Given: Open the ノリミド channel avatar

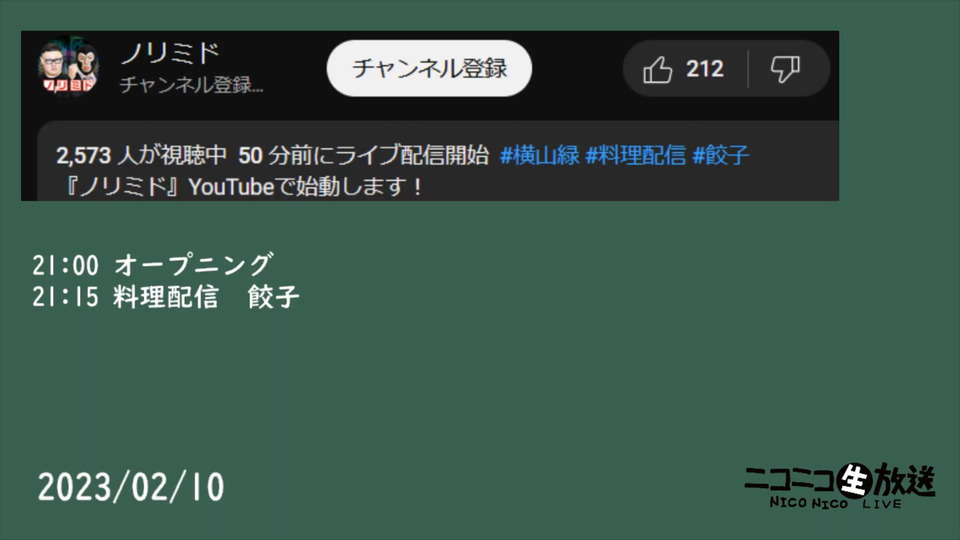Looking at the screenshot, I should (x=68, y=66).
